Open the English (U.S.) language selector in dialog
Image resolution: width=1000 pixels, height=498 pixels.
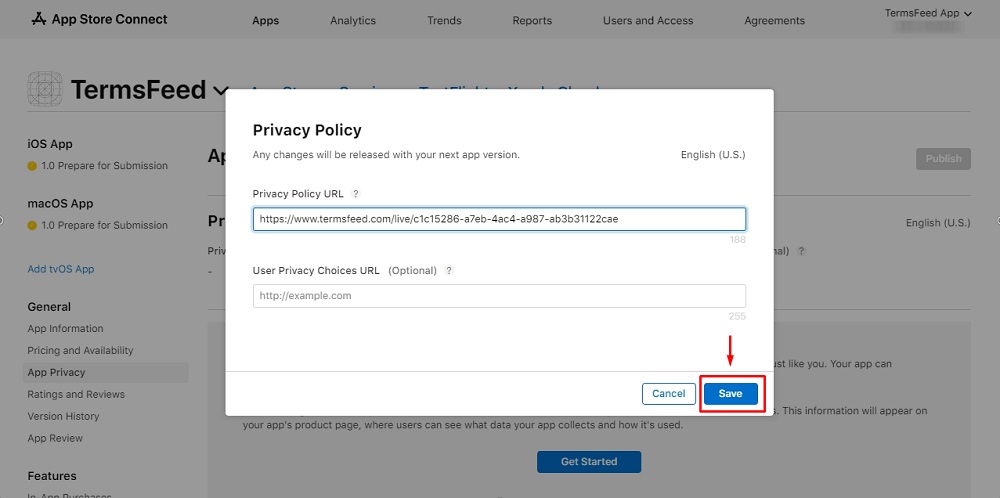pyautogui.click(x=713, y=155)
